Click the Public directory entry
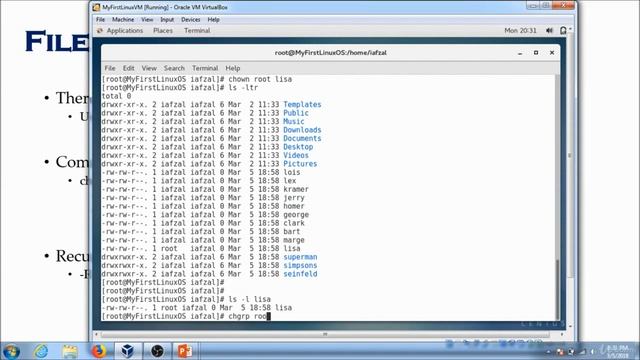Image resolution: width=640 pixels, height=360 pixels. click(x=296, y=113)
